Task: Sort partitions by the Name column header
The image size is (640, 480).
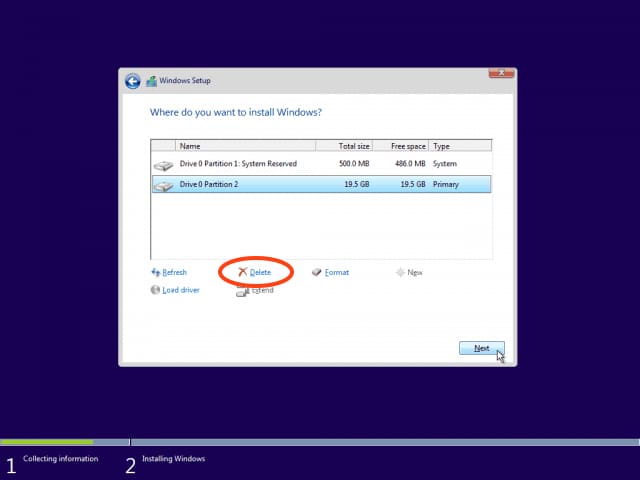Action: click(x=245, y=146)
